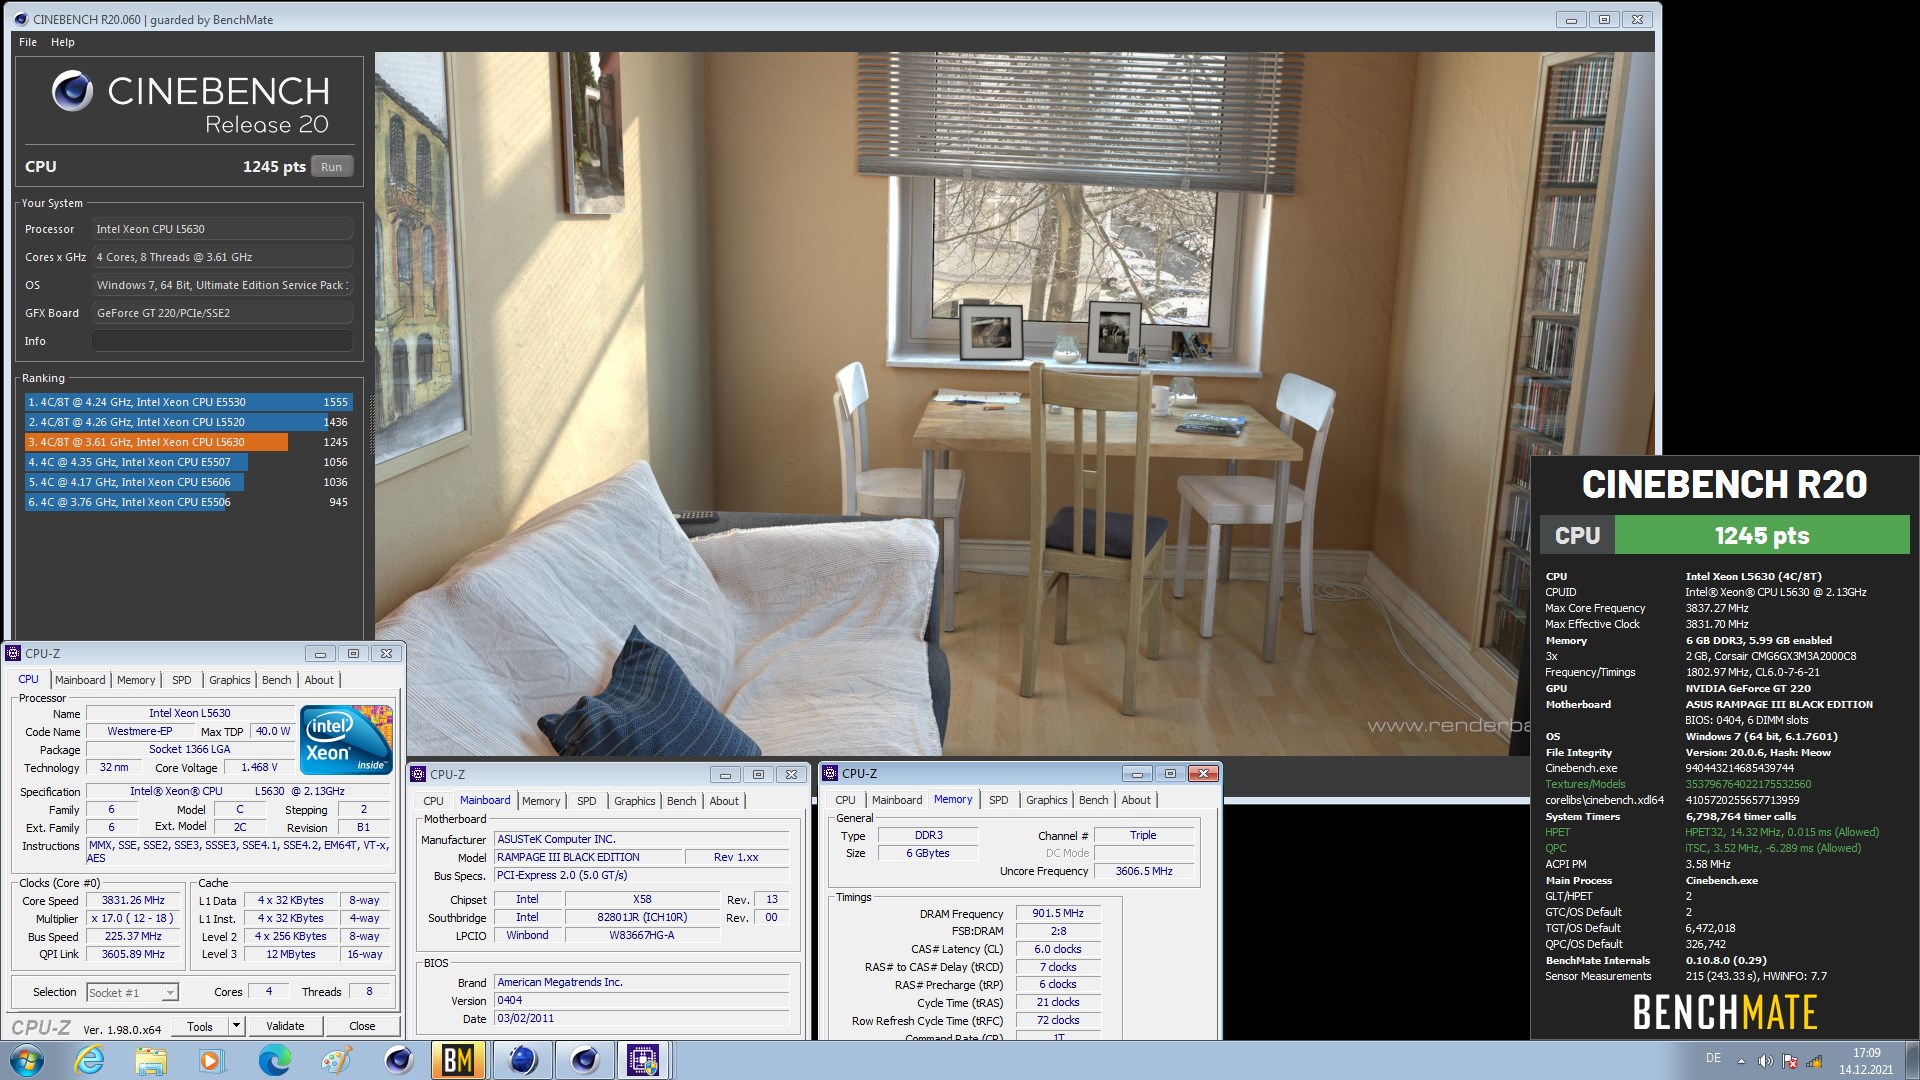Click the CPU-Z Tools button
Image resolution: width=1920 pixels, height=1080 pixels.
click(x=200, y=1026)
